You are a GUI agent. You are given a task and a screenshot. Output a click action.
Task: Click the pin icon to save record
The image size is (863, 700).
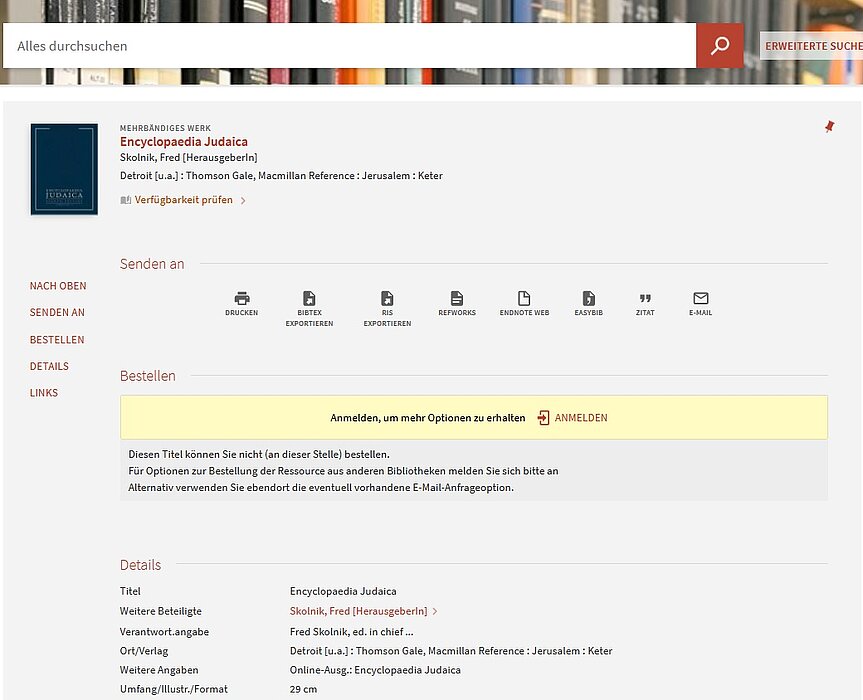point(829,127)
